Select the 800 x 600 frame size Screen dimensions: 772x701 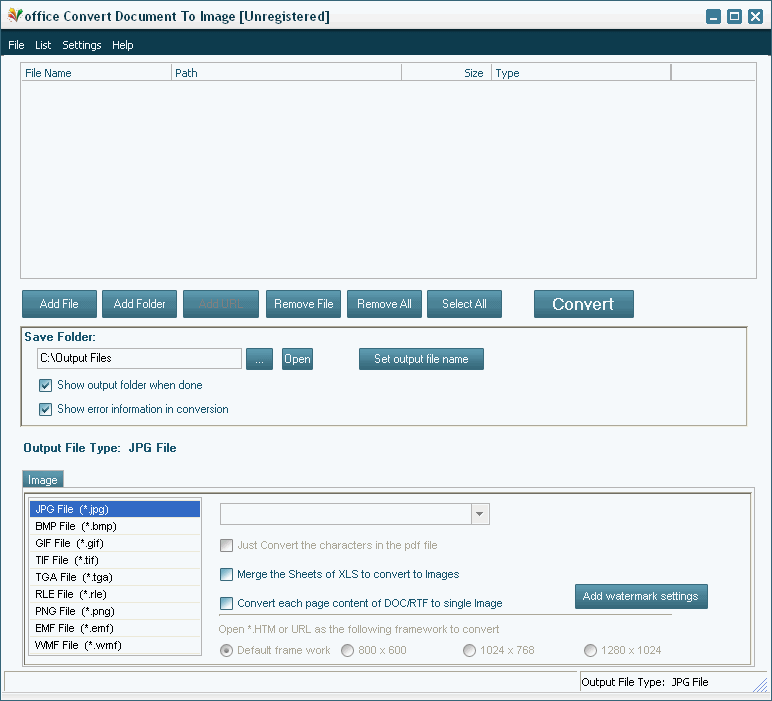click(347, 650)
